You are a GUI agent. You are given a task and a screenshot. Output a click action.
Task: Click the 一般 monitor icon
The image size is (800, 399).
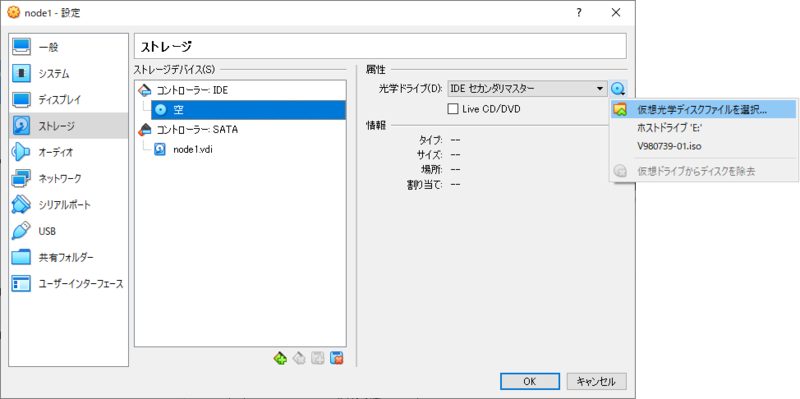[21, 47]
